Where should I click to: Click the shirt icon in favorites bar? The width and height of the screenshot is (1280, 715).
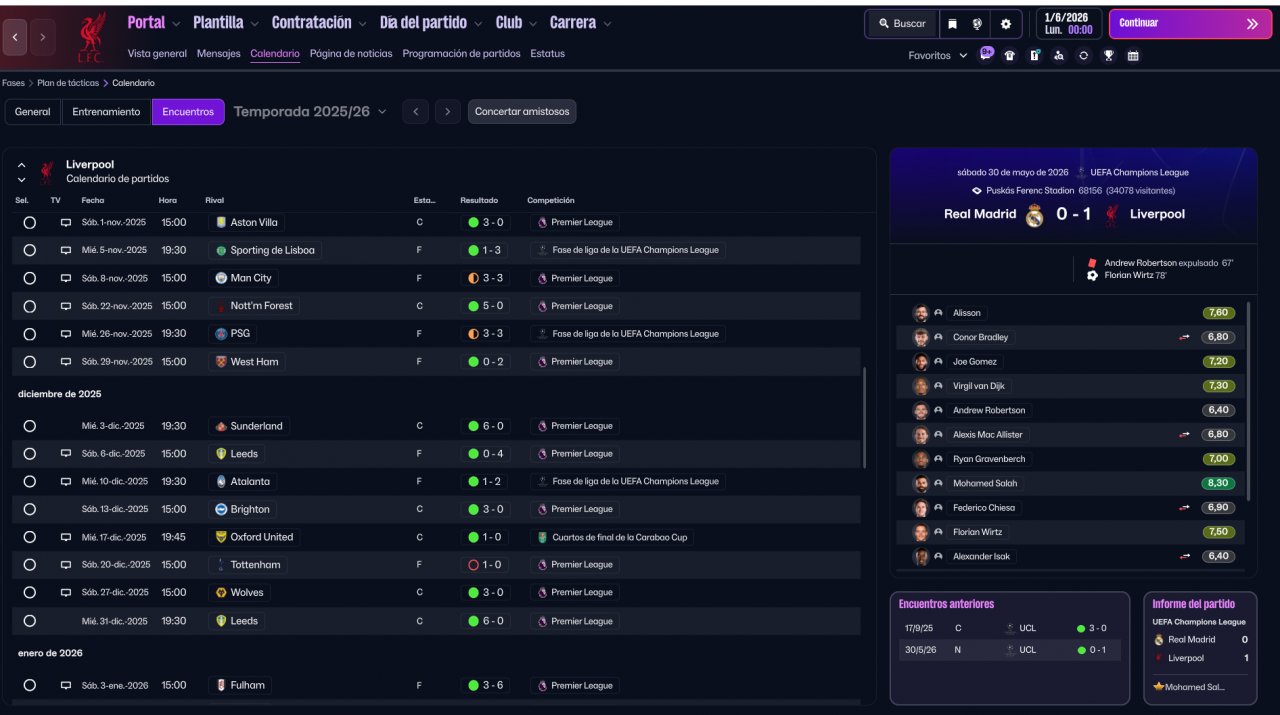coord(1010,56)
